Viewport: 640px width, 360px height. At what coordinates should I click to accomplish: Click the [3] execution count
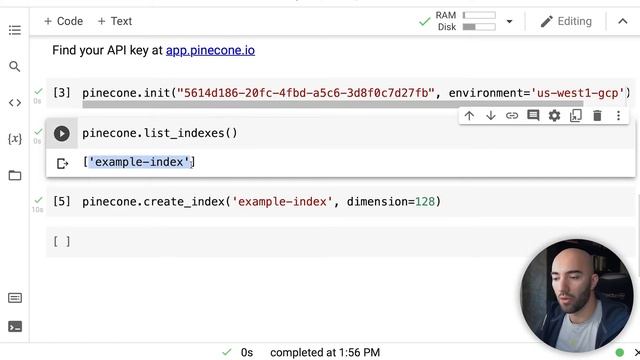click(62, 93)
